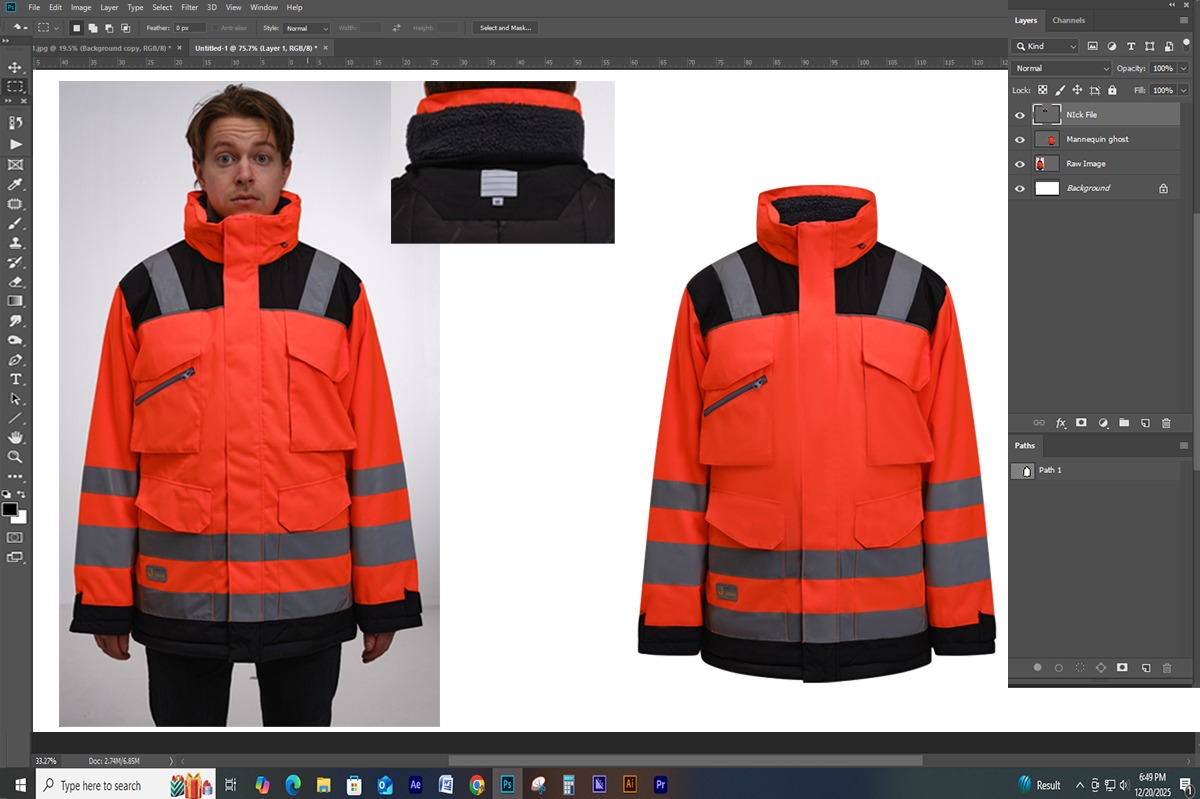Open the Add layer mask icon
The image size is (1200, 799).
pyautogui.click(x=1081, y=423)
